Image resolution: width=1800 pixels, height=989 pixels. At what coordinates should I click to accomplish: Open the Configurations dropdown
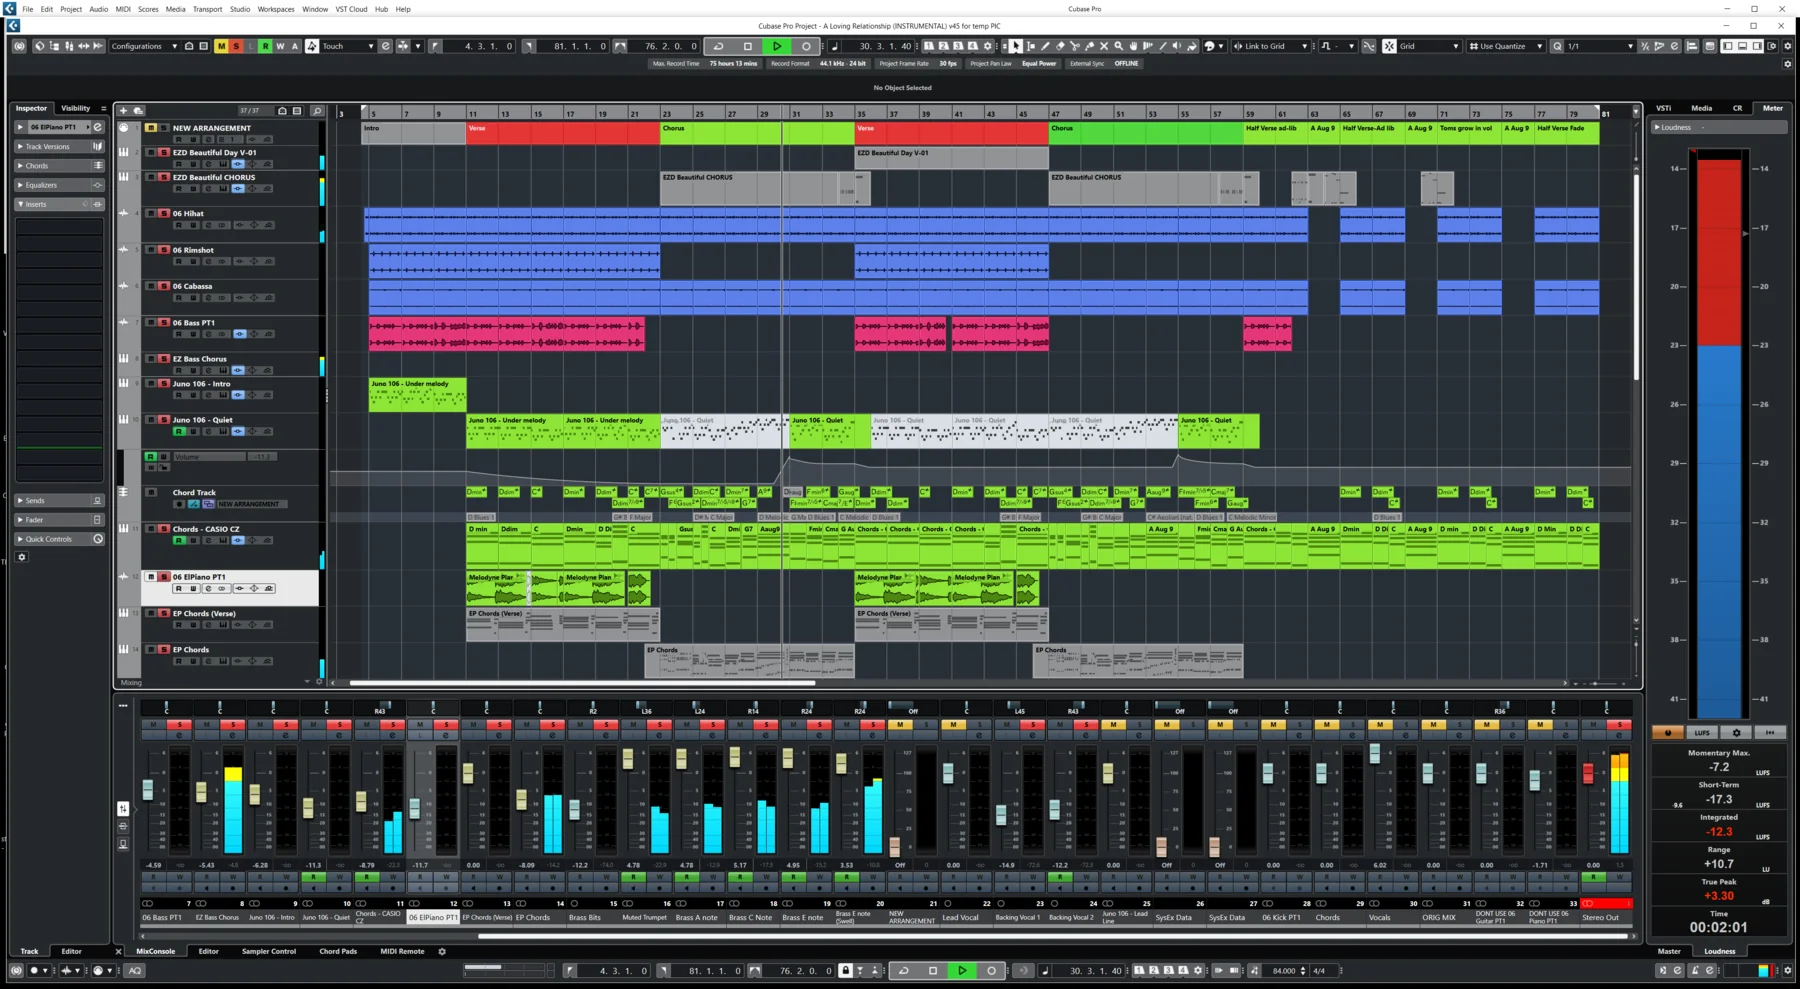point(144,46)
